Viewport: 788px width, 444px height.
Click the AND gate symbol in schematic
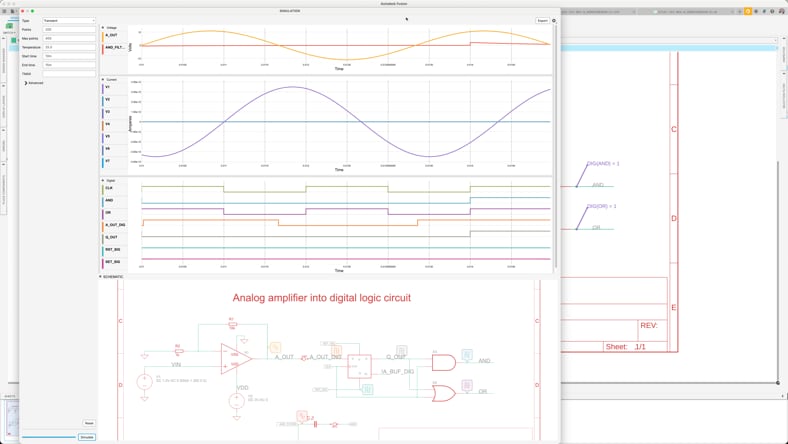(x=443, y=361)
